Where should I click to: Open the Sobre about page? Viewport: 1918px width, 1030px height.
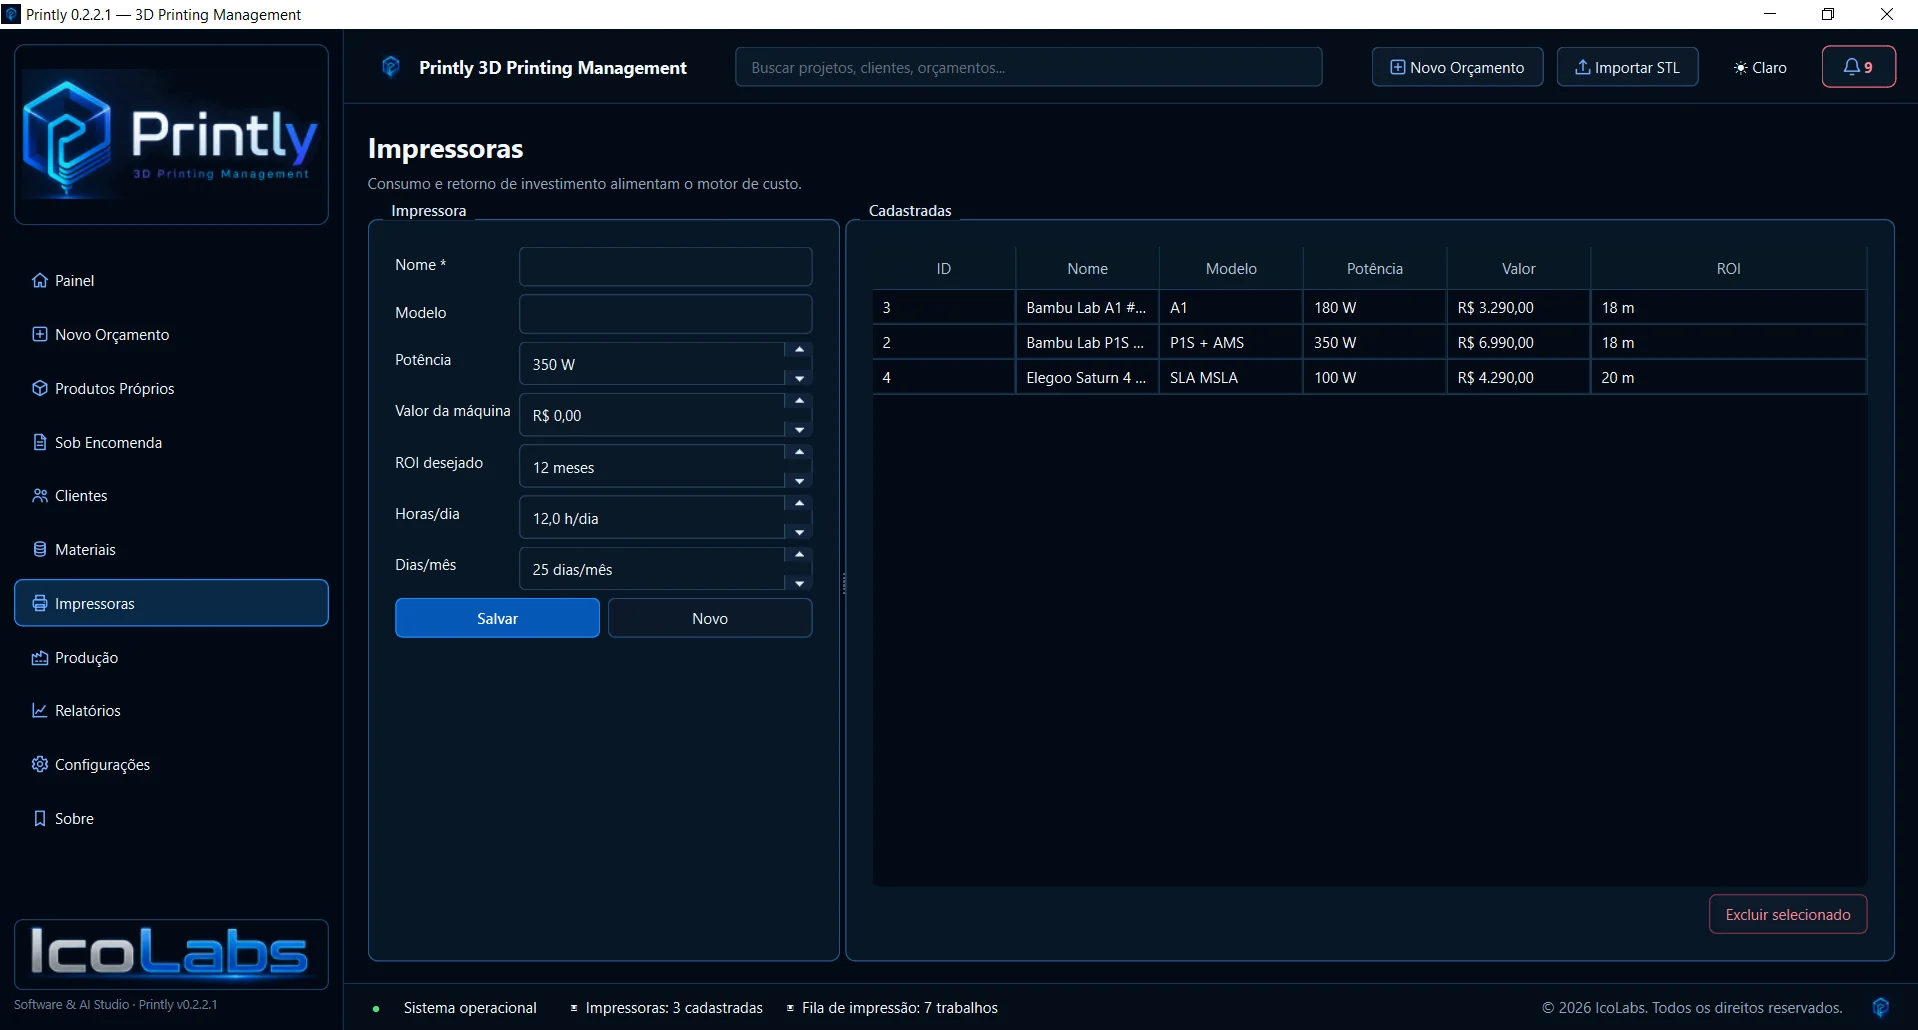point(171,819)
